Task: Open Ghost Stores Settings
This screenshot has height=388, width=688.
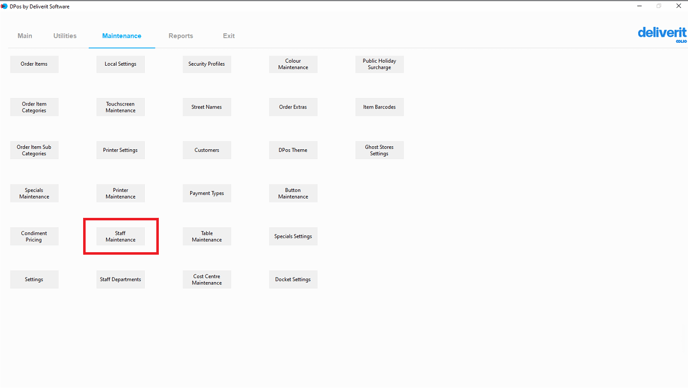Action: [x=380, y=150]
